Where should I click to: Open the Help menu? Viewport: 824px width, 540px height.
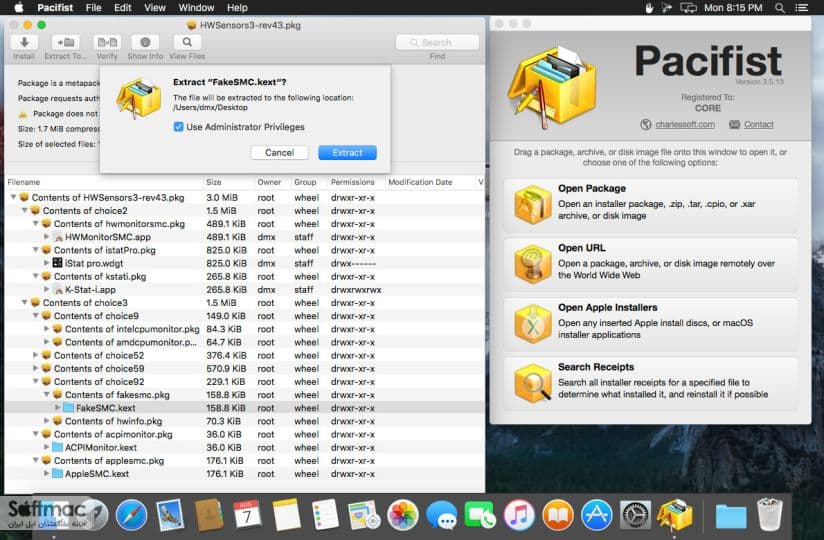pos(237,8)
